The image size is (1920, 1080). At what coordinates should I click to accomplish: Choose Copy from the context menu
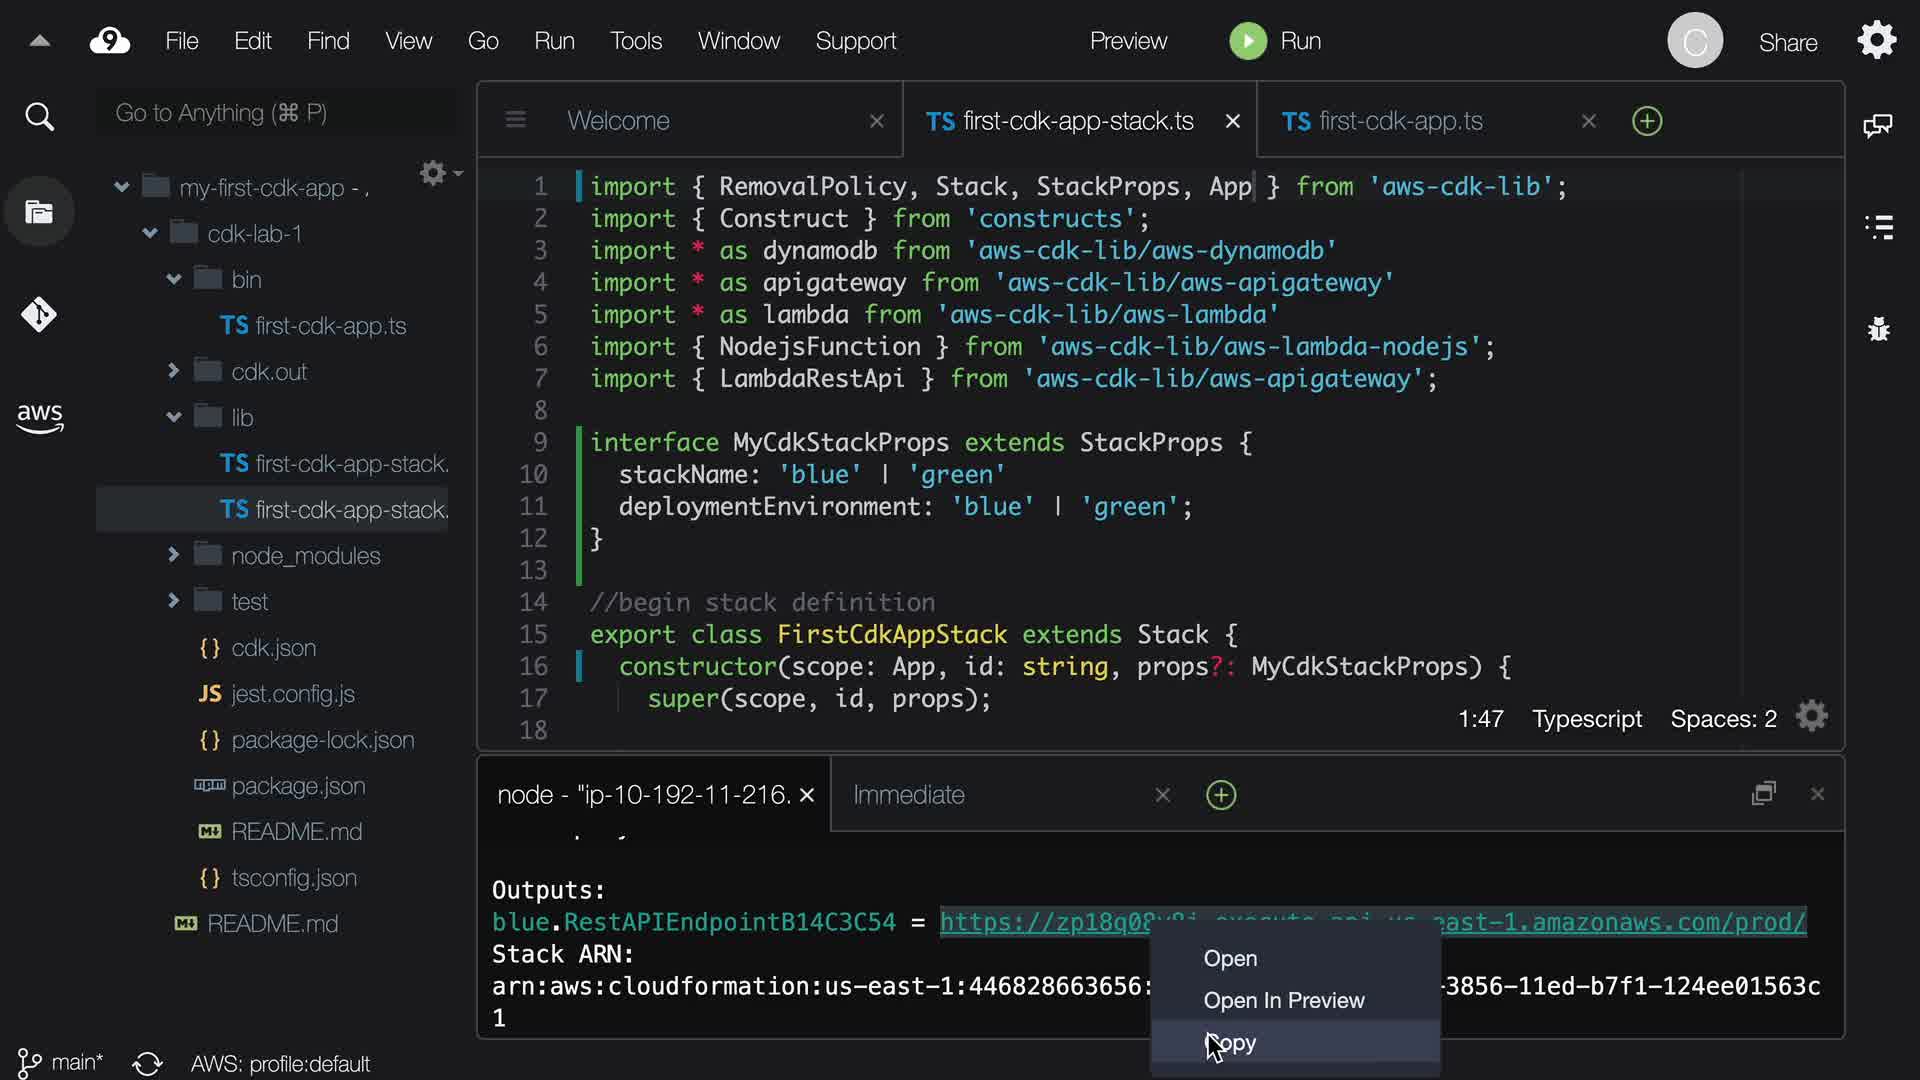point(1230,1043)
